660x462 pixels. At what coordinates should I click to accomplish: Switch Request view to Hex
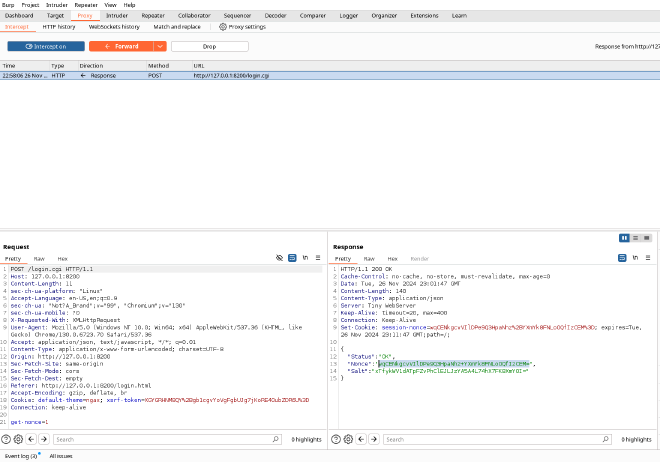[63, 259]
